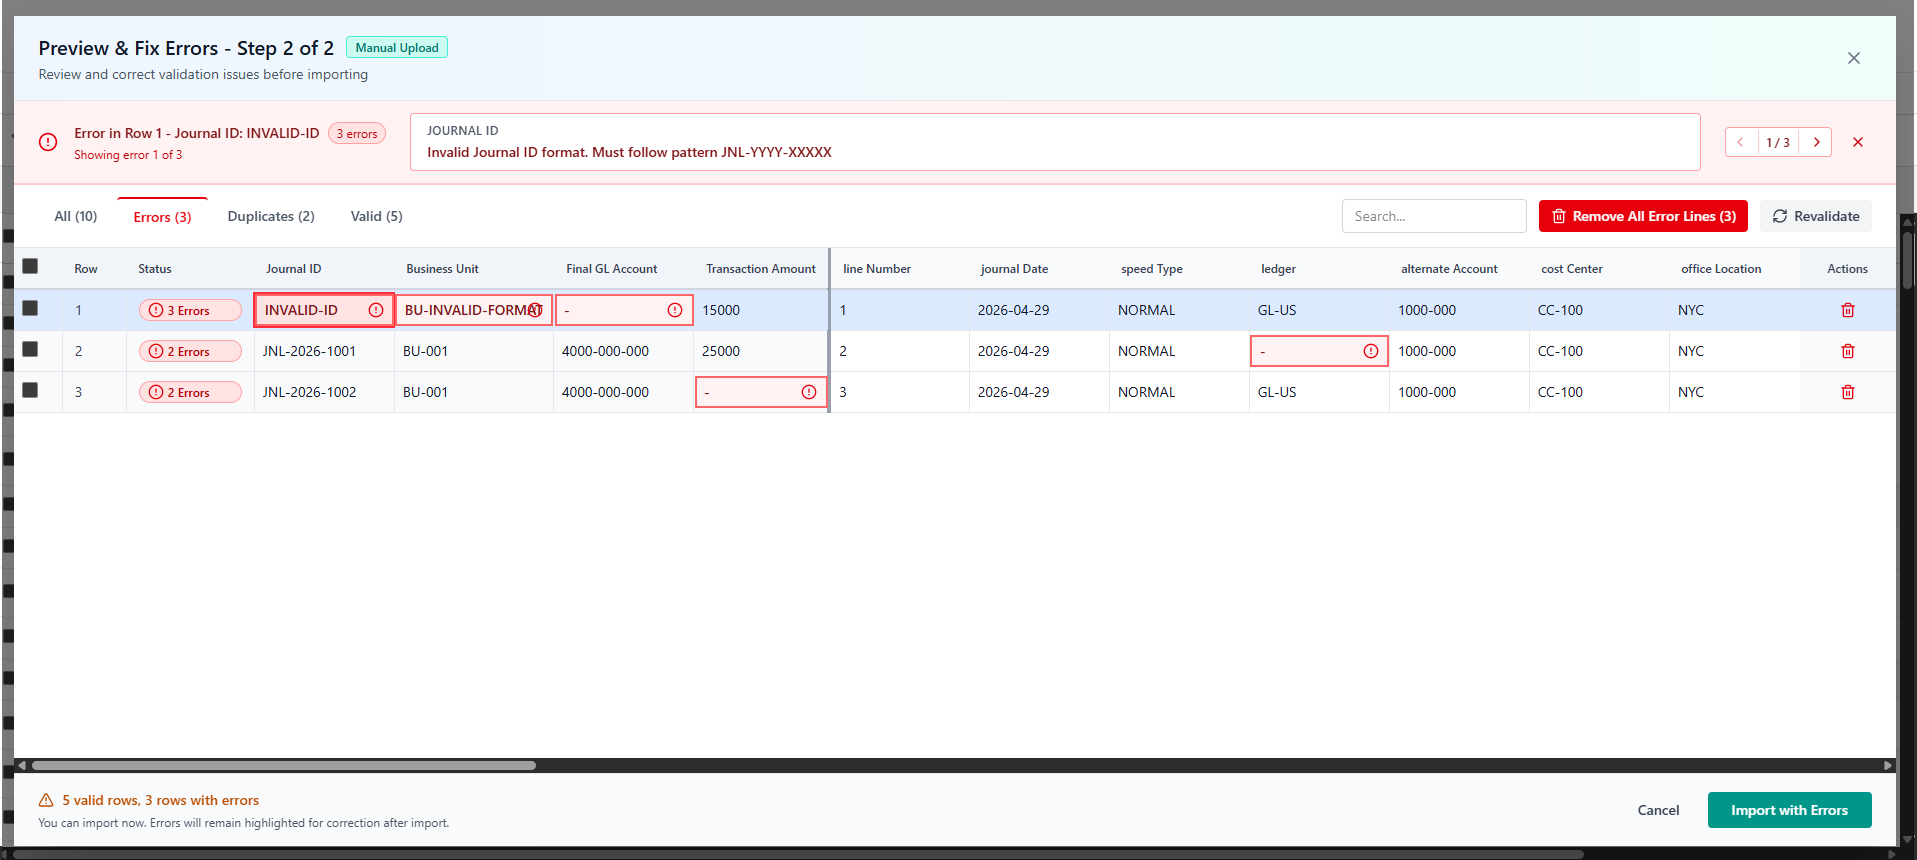This screenshot has width=1917, height=860.
Task: Click error icon in row 3 Transaction Amount
Action: pyautogui.click(x=808, y=392)
